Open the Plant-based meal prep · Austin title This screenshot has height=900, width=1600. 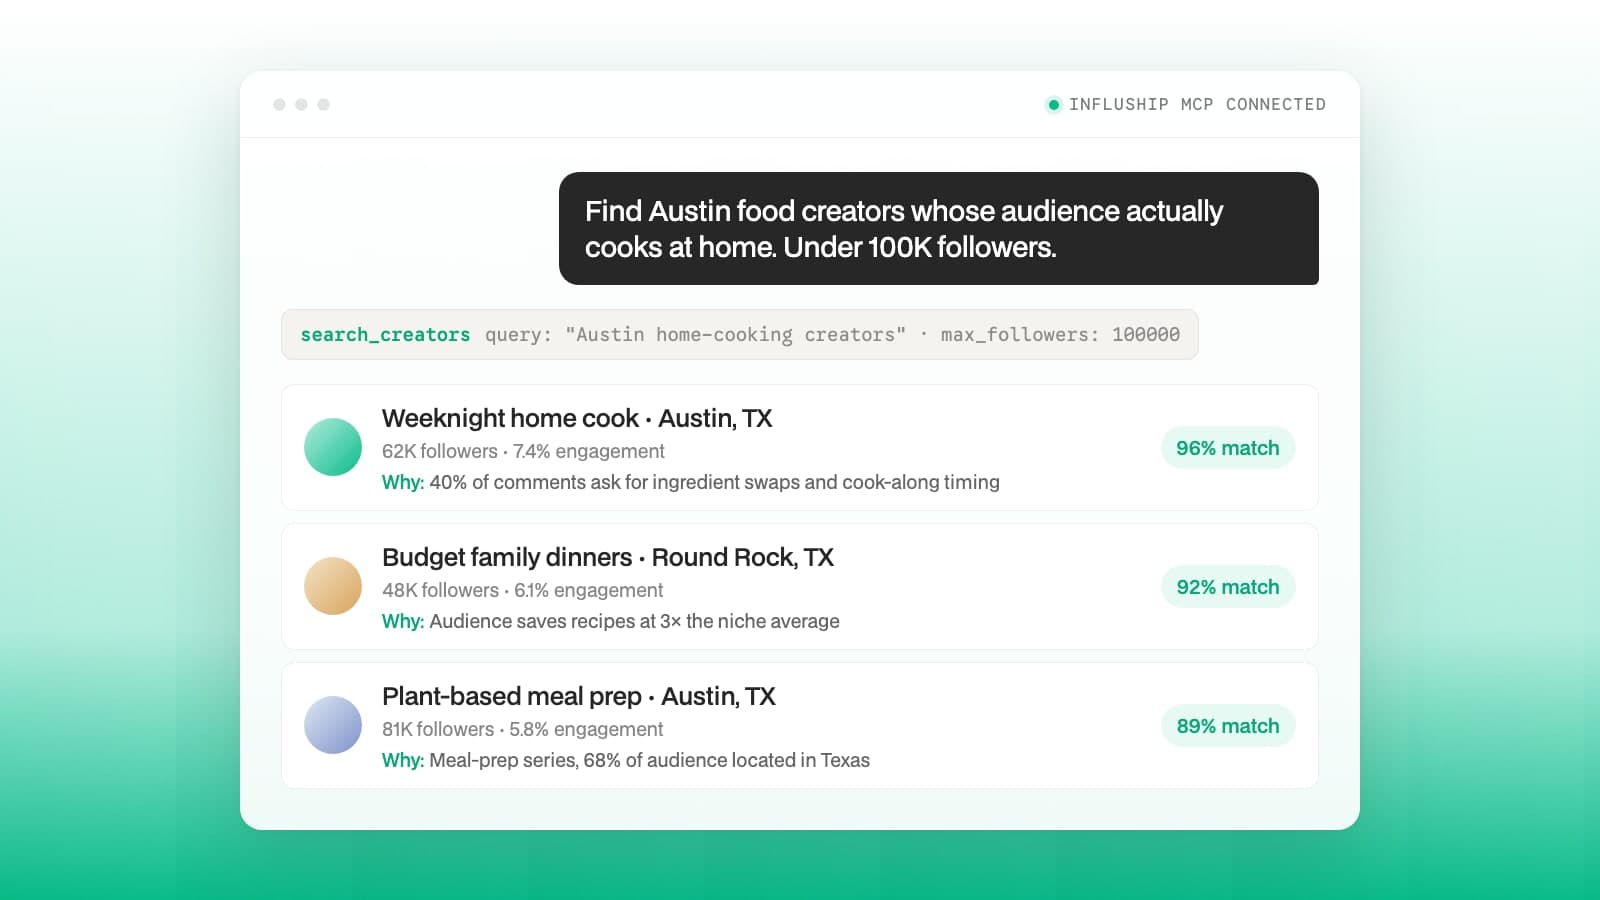[x=579, y=696]
